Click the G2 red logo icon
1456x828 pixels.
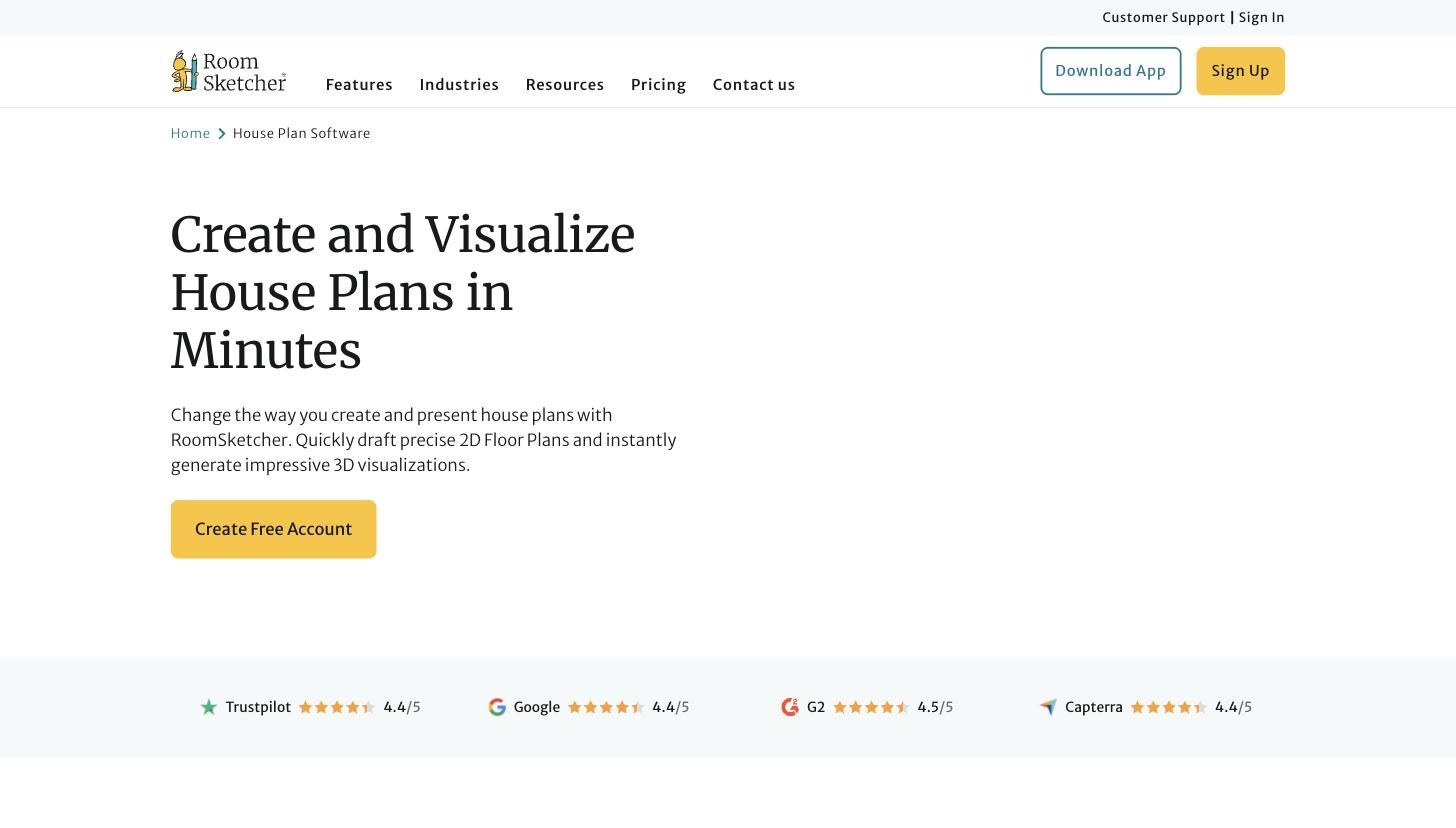tap(790, 707)
